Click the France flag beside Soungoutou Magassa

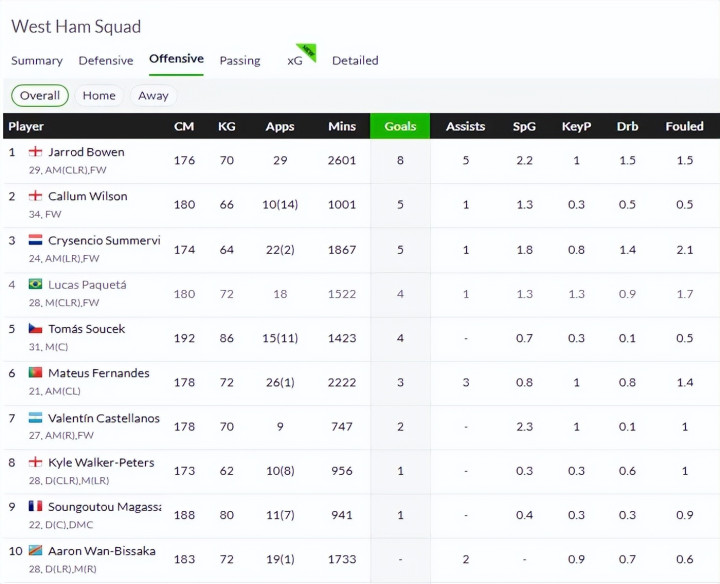pos(35,506)
